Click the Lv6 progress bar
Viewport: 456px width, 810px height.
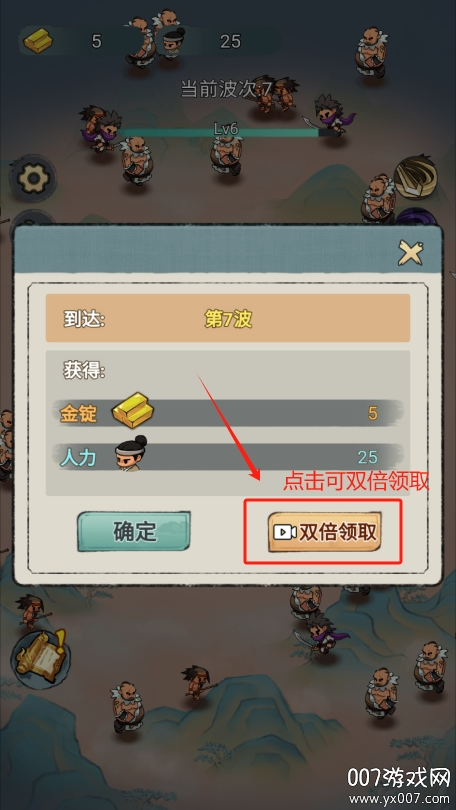pos(225,131)
